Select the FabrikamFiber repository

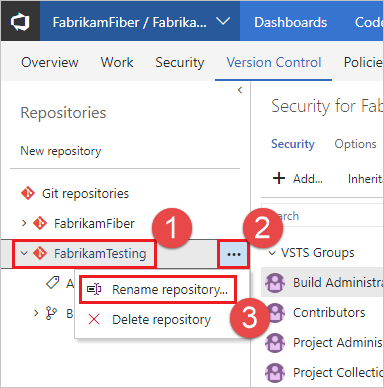94,223
